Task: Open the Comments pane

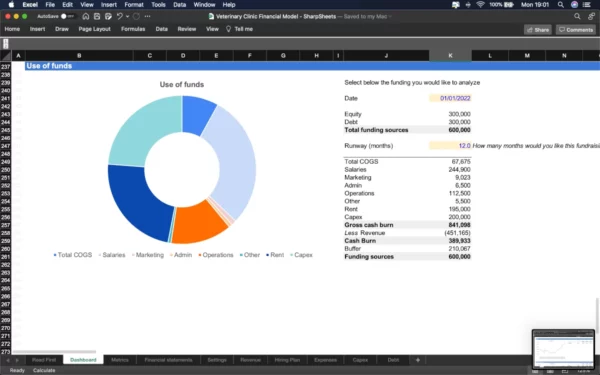Action: click(576, 29)
